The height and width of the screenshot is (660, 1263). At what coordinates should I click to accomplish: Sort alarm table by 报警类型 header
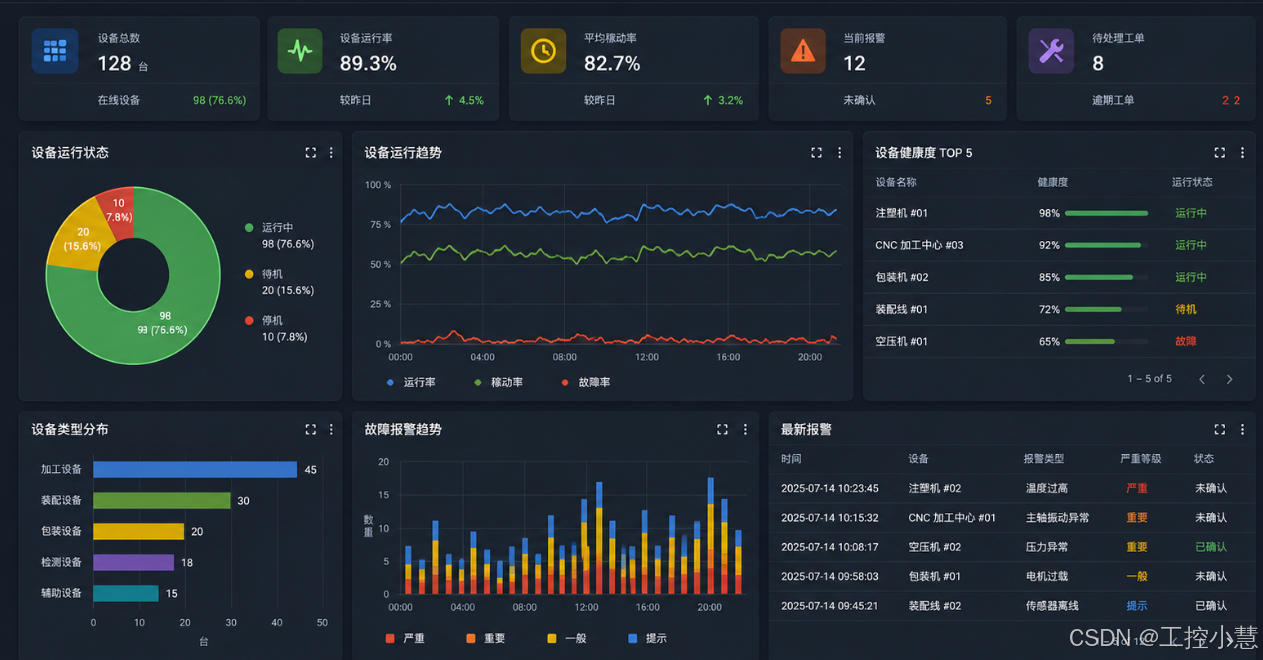(x=1043, y=458)
